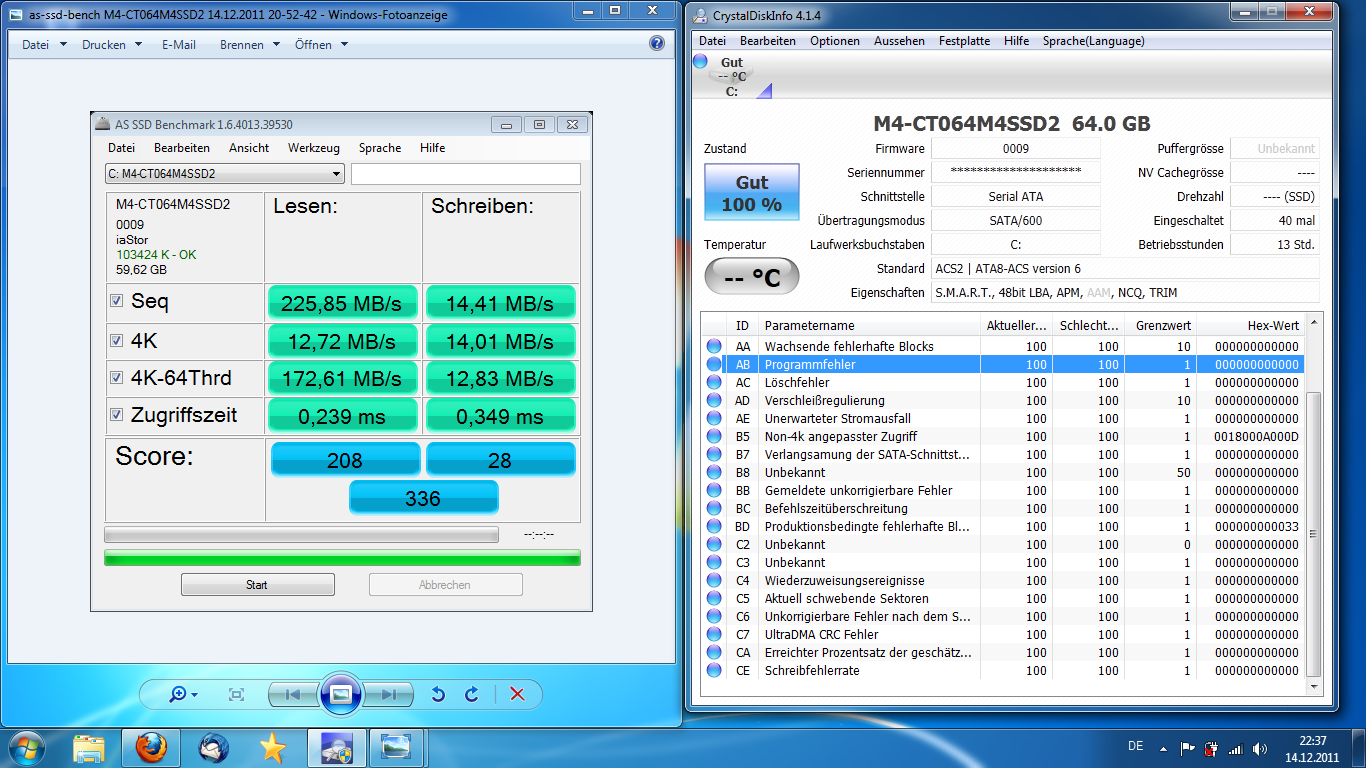
Task: Open Hilfe menu in CrystalDiskInfo
Action: coord(1016,41)
